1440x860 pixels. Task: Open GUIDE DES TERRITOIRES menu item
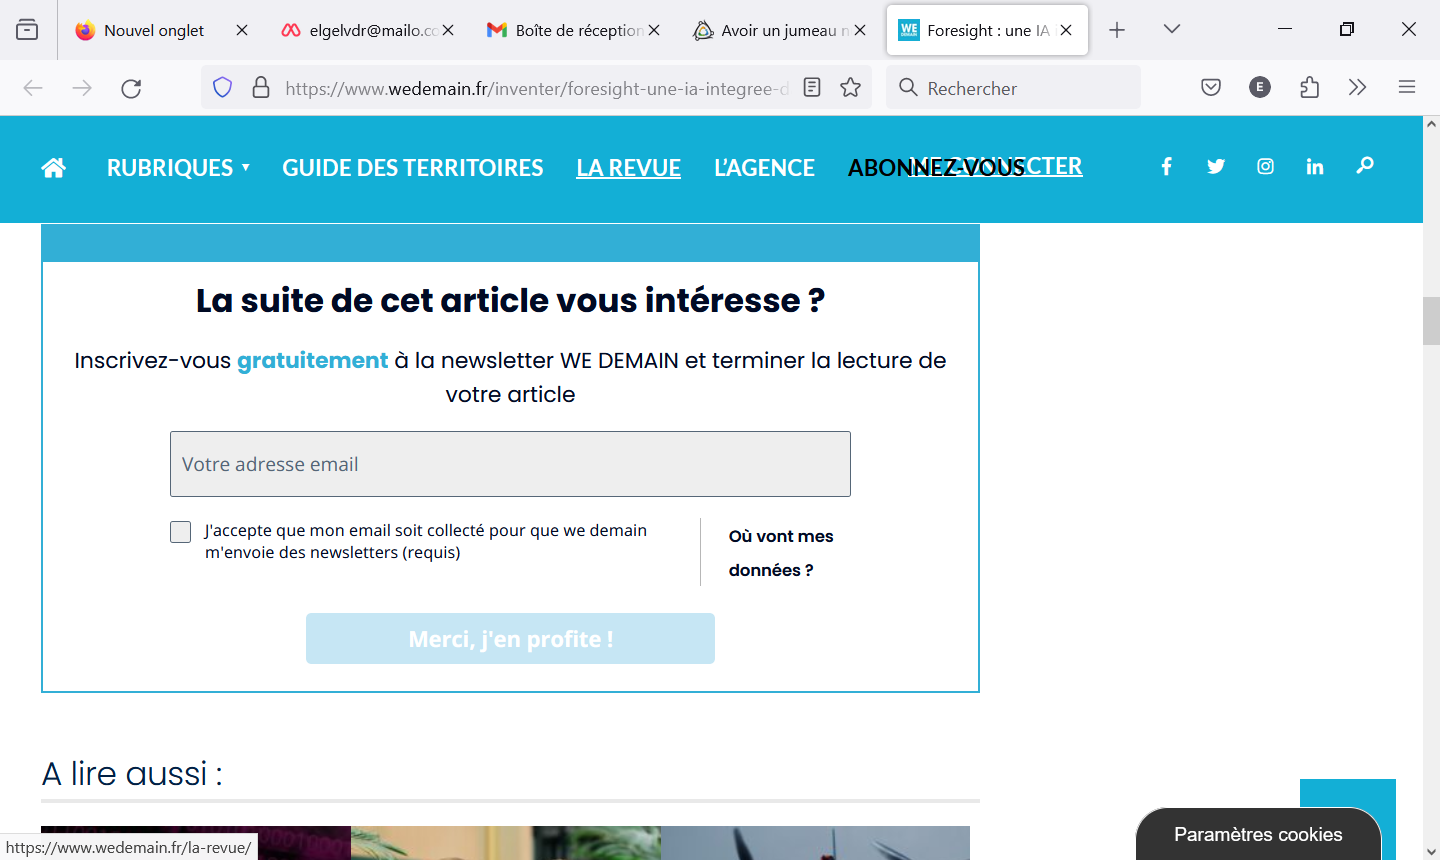[x=413, y=168]
